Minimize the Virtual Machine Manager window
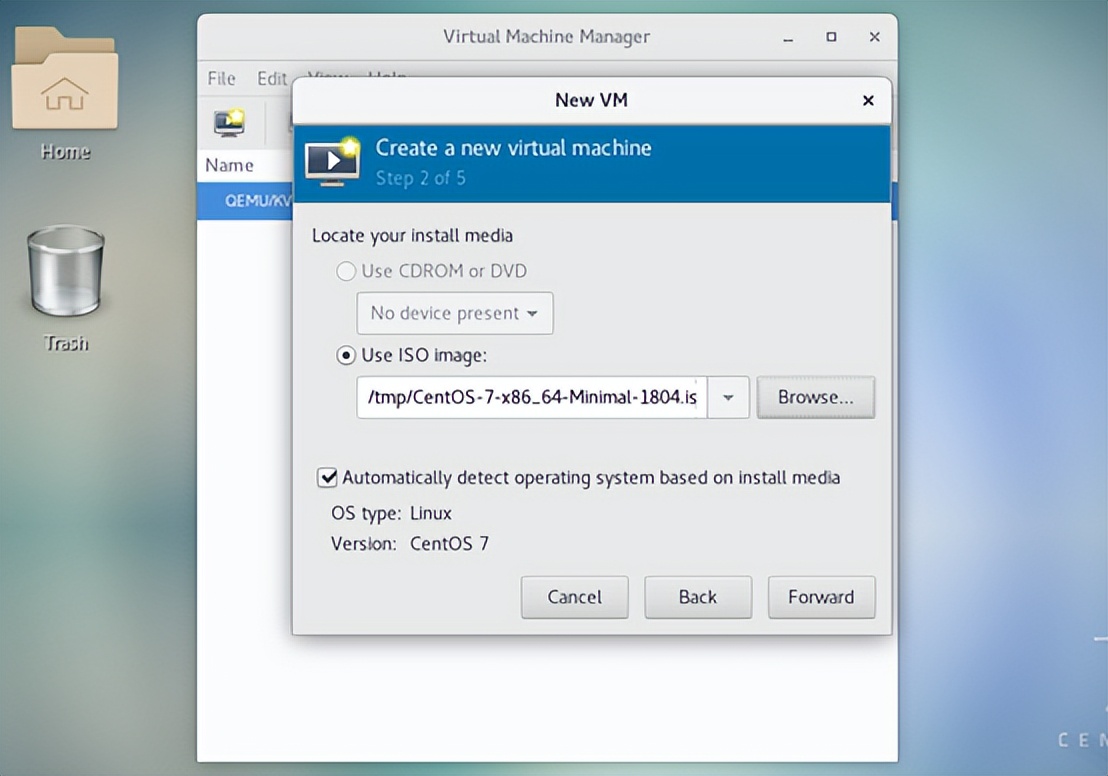The image size is (1108, 776). pos(789,37)
